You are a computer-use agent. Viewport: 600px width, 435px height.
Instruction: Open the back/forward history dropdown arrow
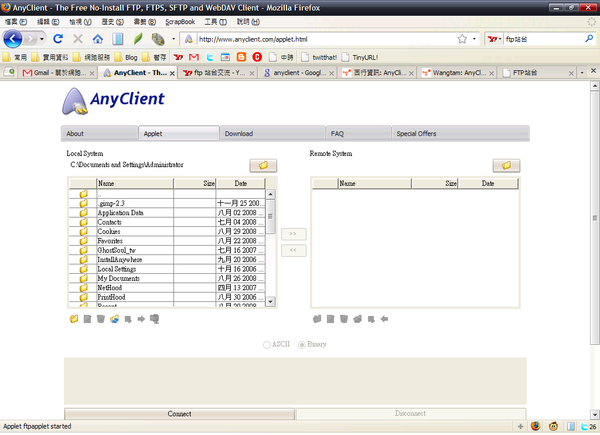(x=42, y=39)
